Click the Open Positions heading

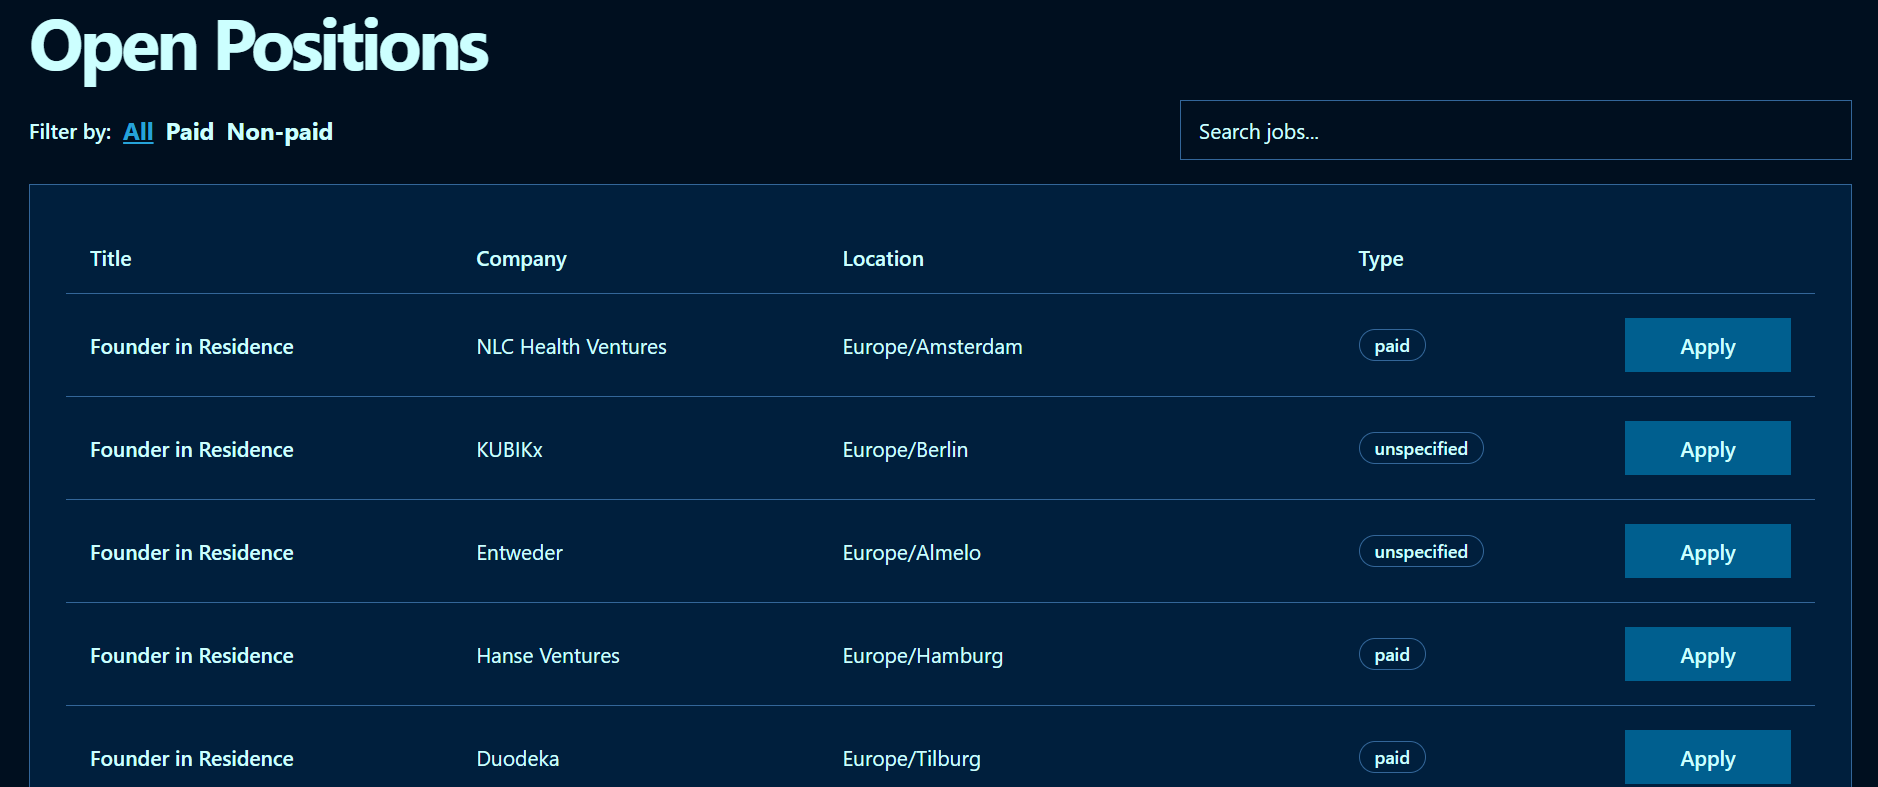click(x=259, y=47)
